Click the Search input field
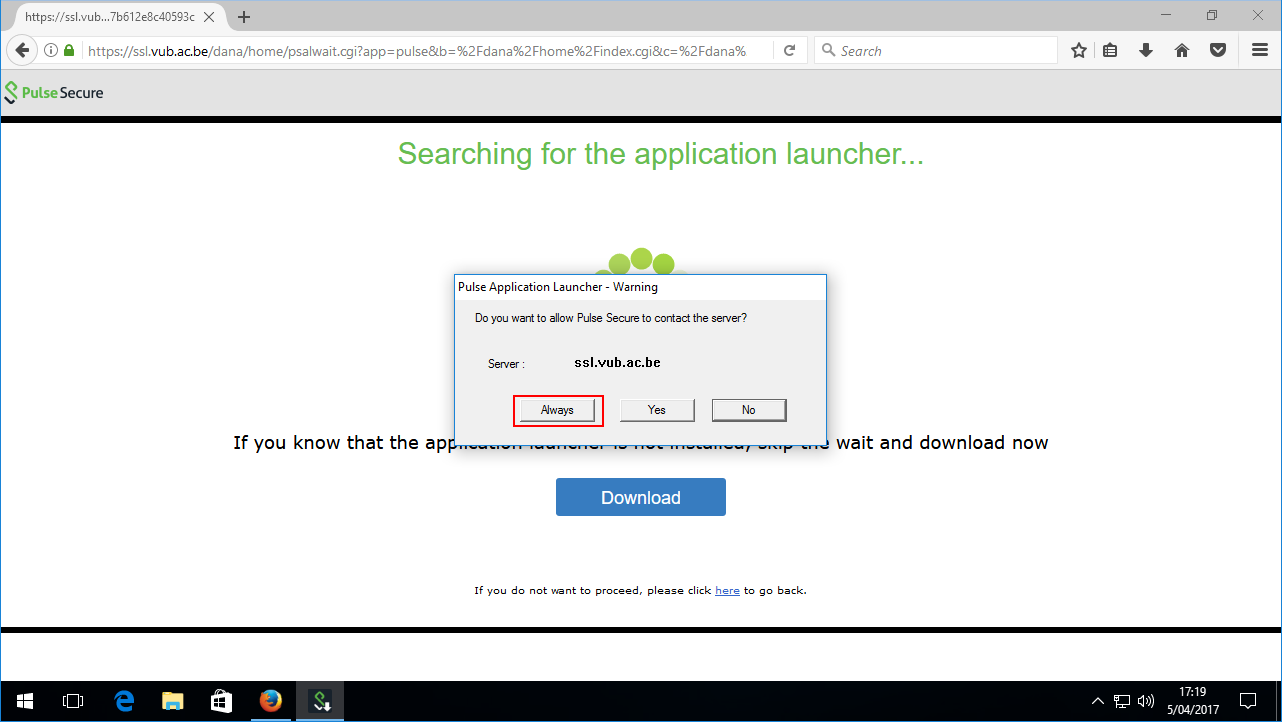This screenshot has width=1282, height=722. [935, 50]
